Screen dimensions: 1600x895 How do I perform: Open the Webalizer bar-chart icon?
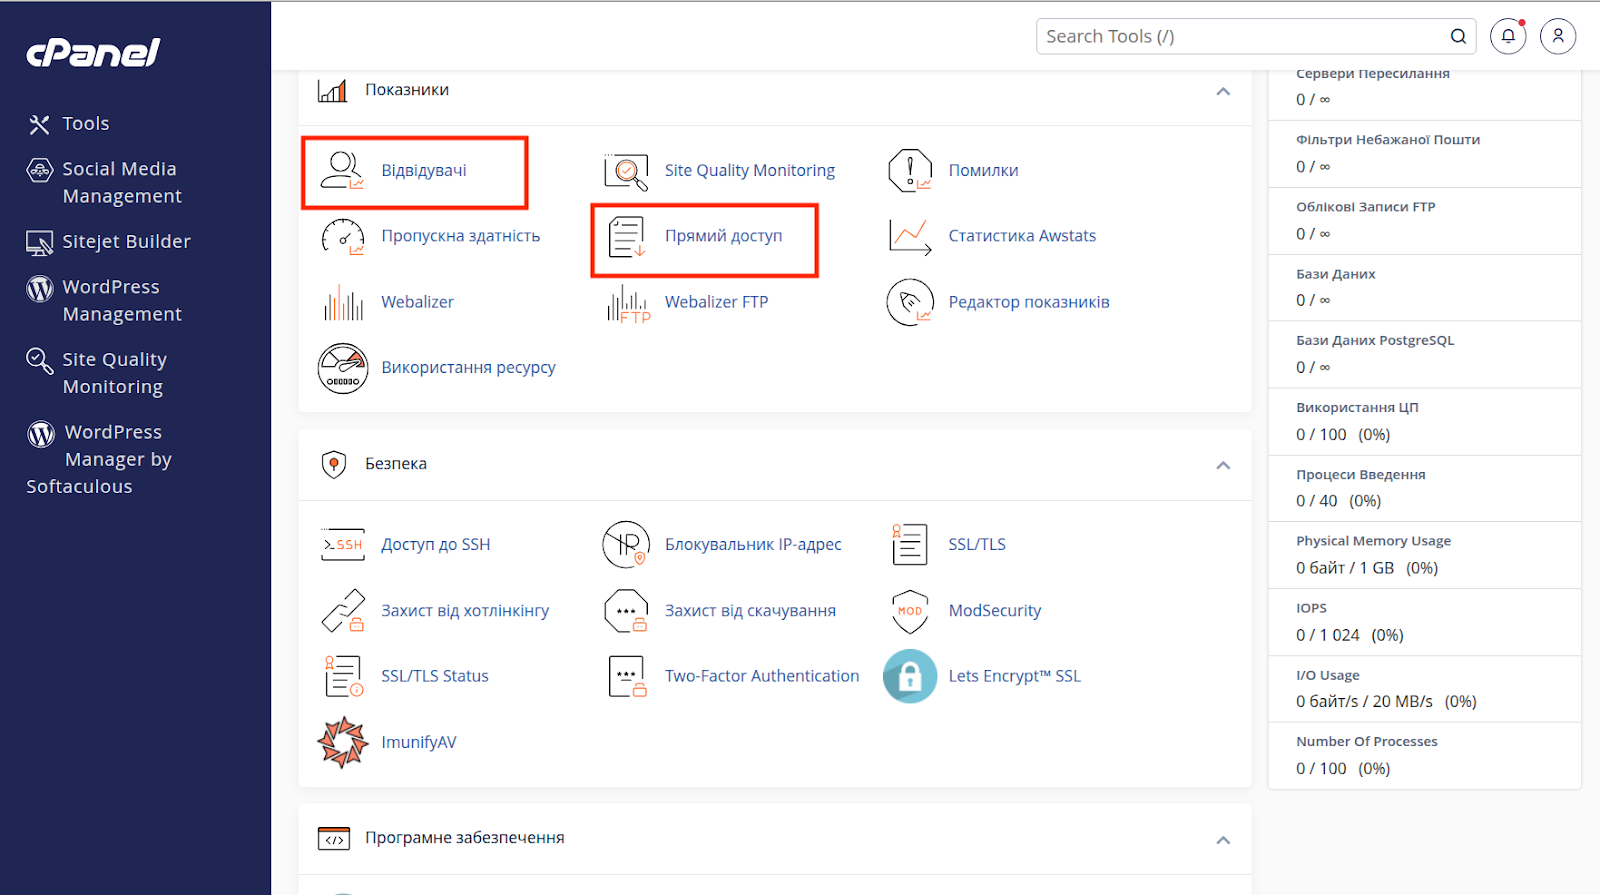pos(343,302)
